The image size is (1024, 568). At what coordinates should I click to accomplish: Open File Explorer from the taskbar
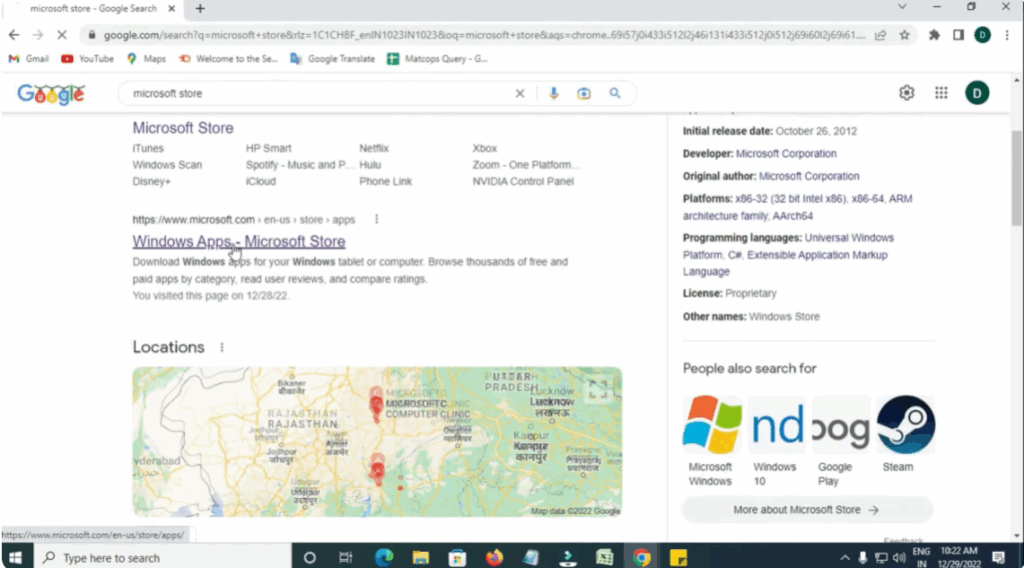[421, 558]
